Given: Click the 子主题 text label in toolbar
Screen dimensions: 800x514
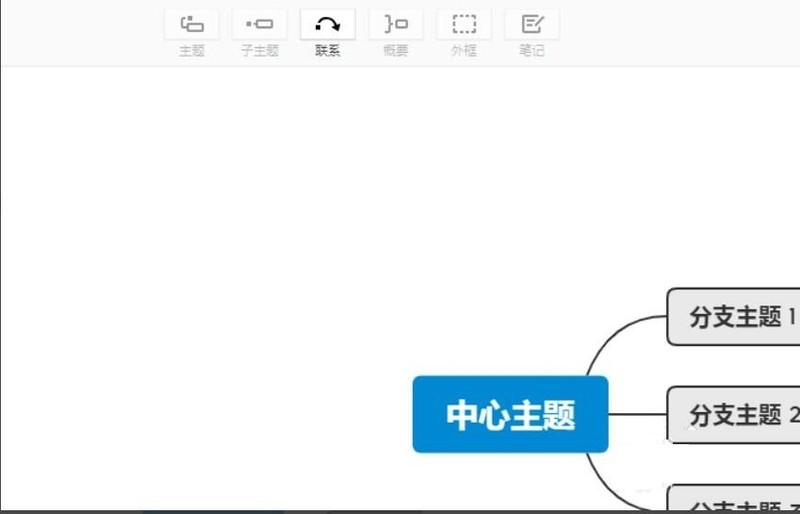Looking at the screenshot, I should 259,51.
